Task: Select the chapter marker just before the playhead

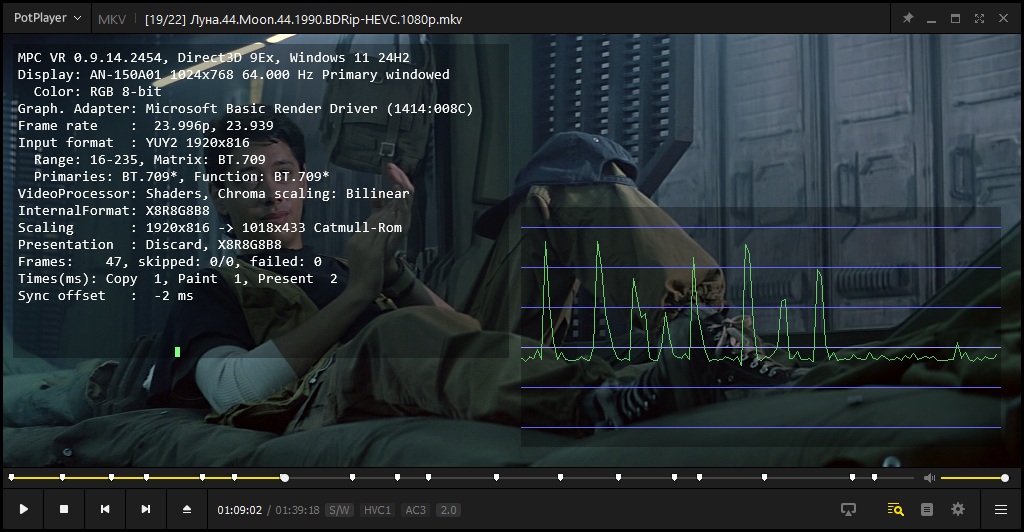Action: click(x=234, y=478)
